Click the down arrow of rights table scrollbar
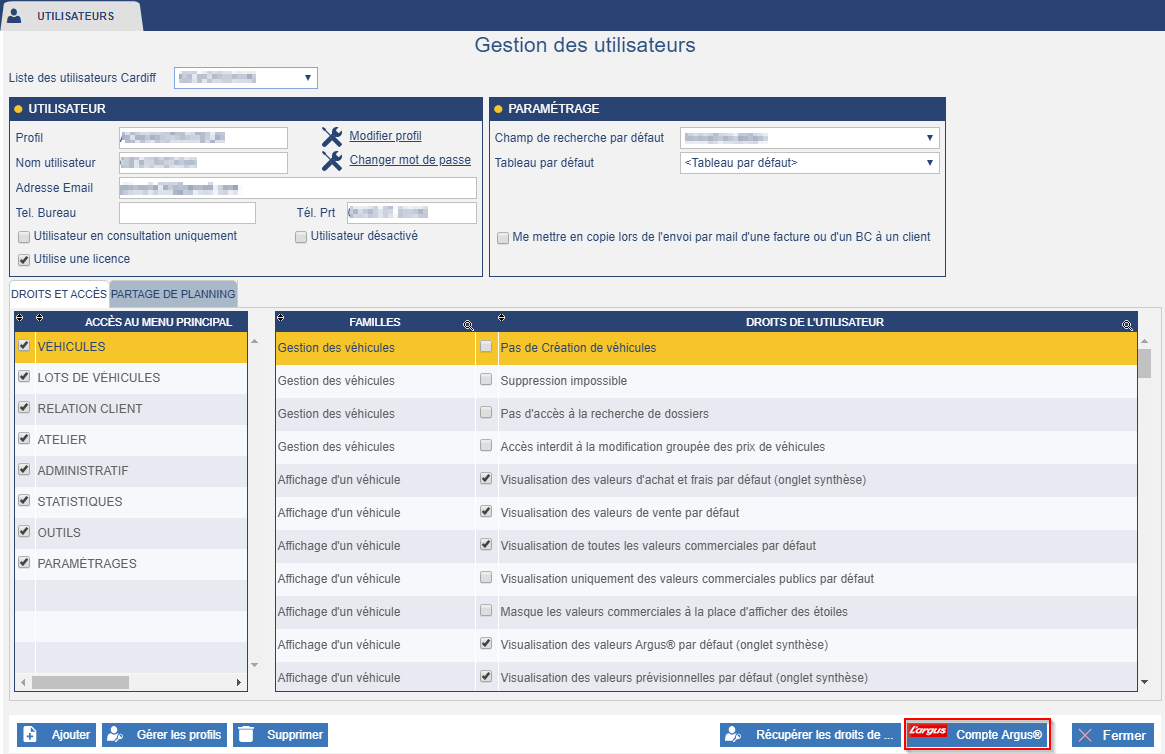 (1144, 681)
